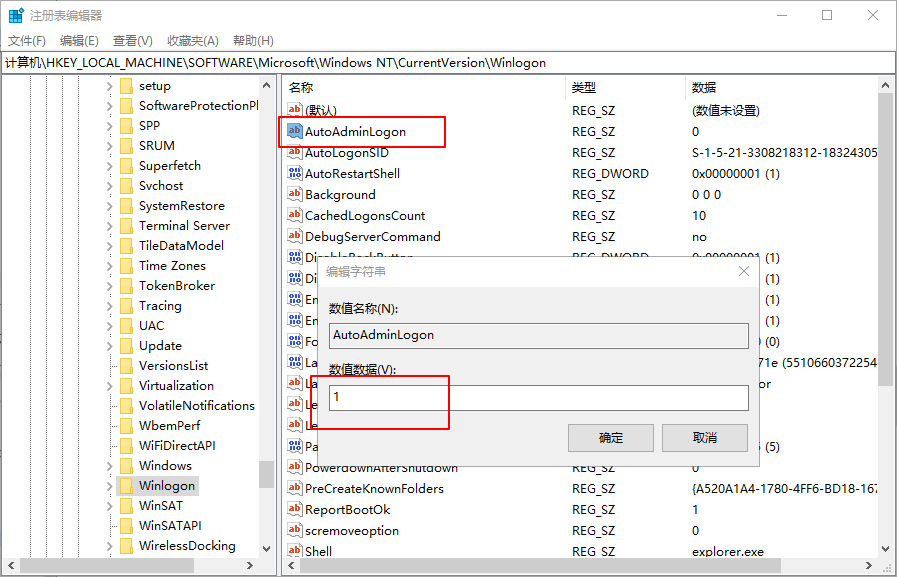The width and height of the screenshot is (897, 577).
Task: Click the ab icon next to (默认)
Action: 295,110
